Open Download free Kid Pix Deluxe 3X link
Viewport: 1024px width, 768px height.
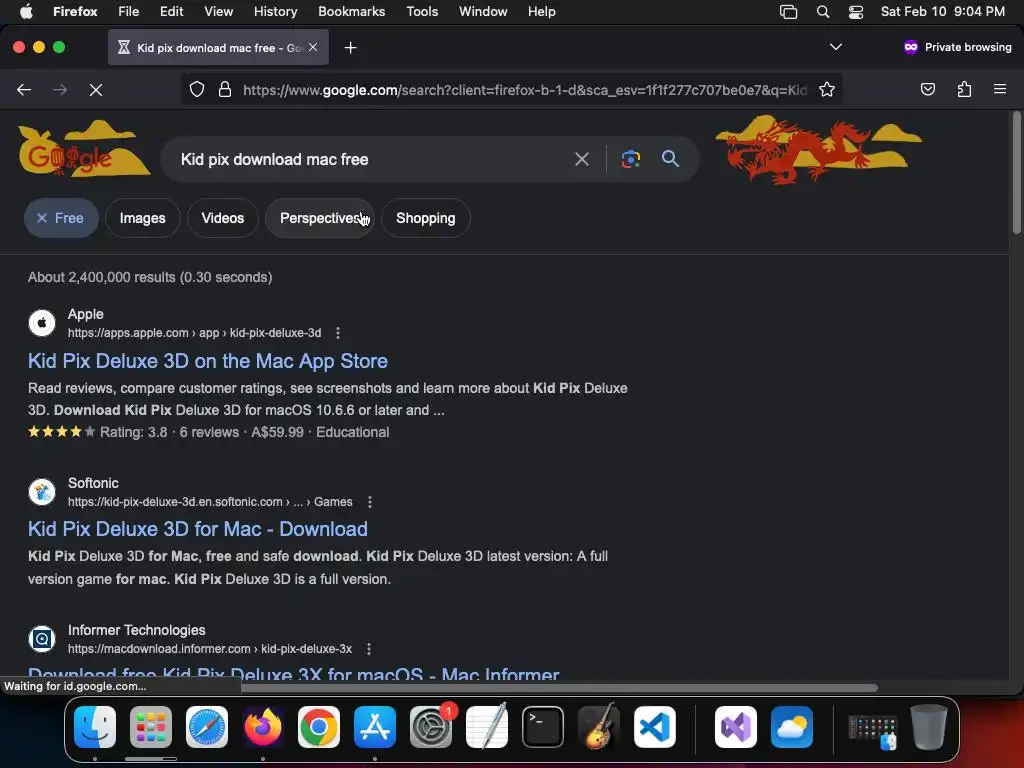pos(294,673)
